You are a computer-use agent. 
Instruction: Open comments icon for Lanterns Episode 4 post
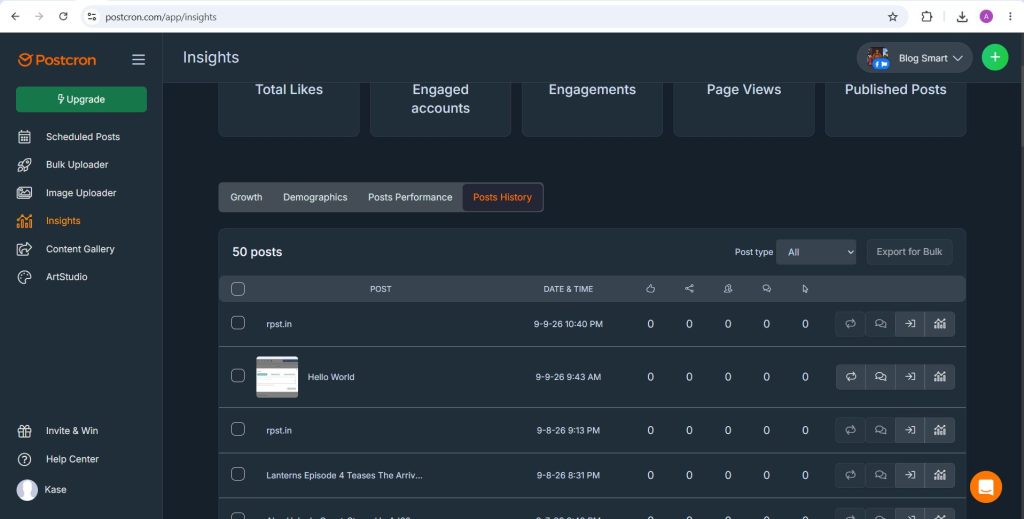(x=880, y=475)
